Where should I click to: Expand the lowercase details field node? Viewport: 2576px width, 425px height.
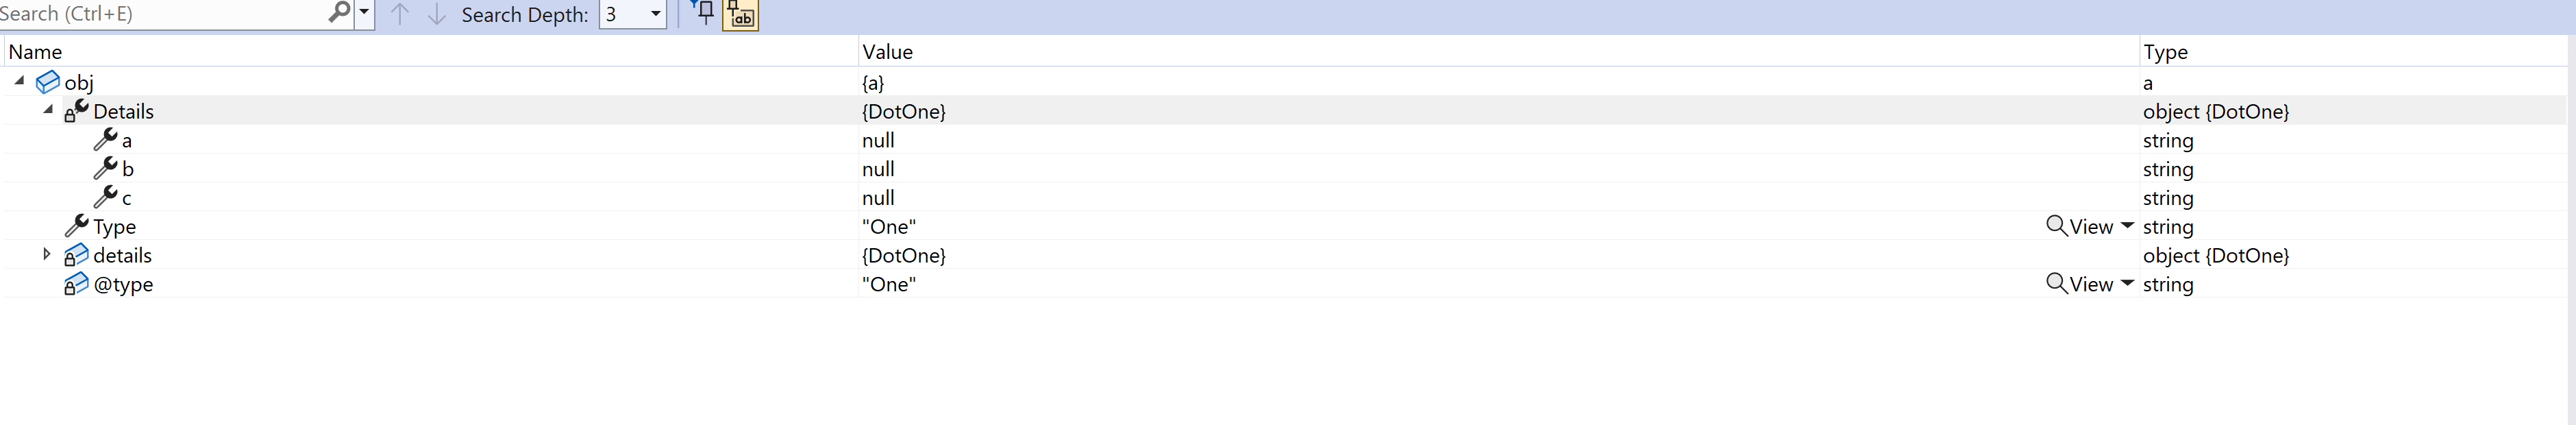point(46,254)
